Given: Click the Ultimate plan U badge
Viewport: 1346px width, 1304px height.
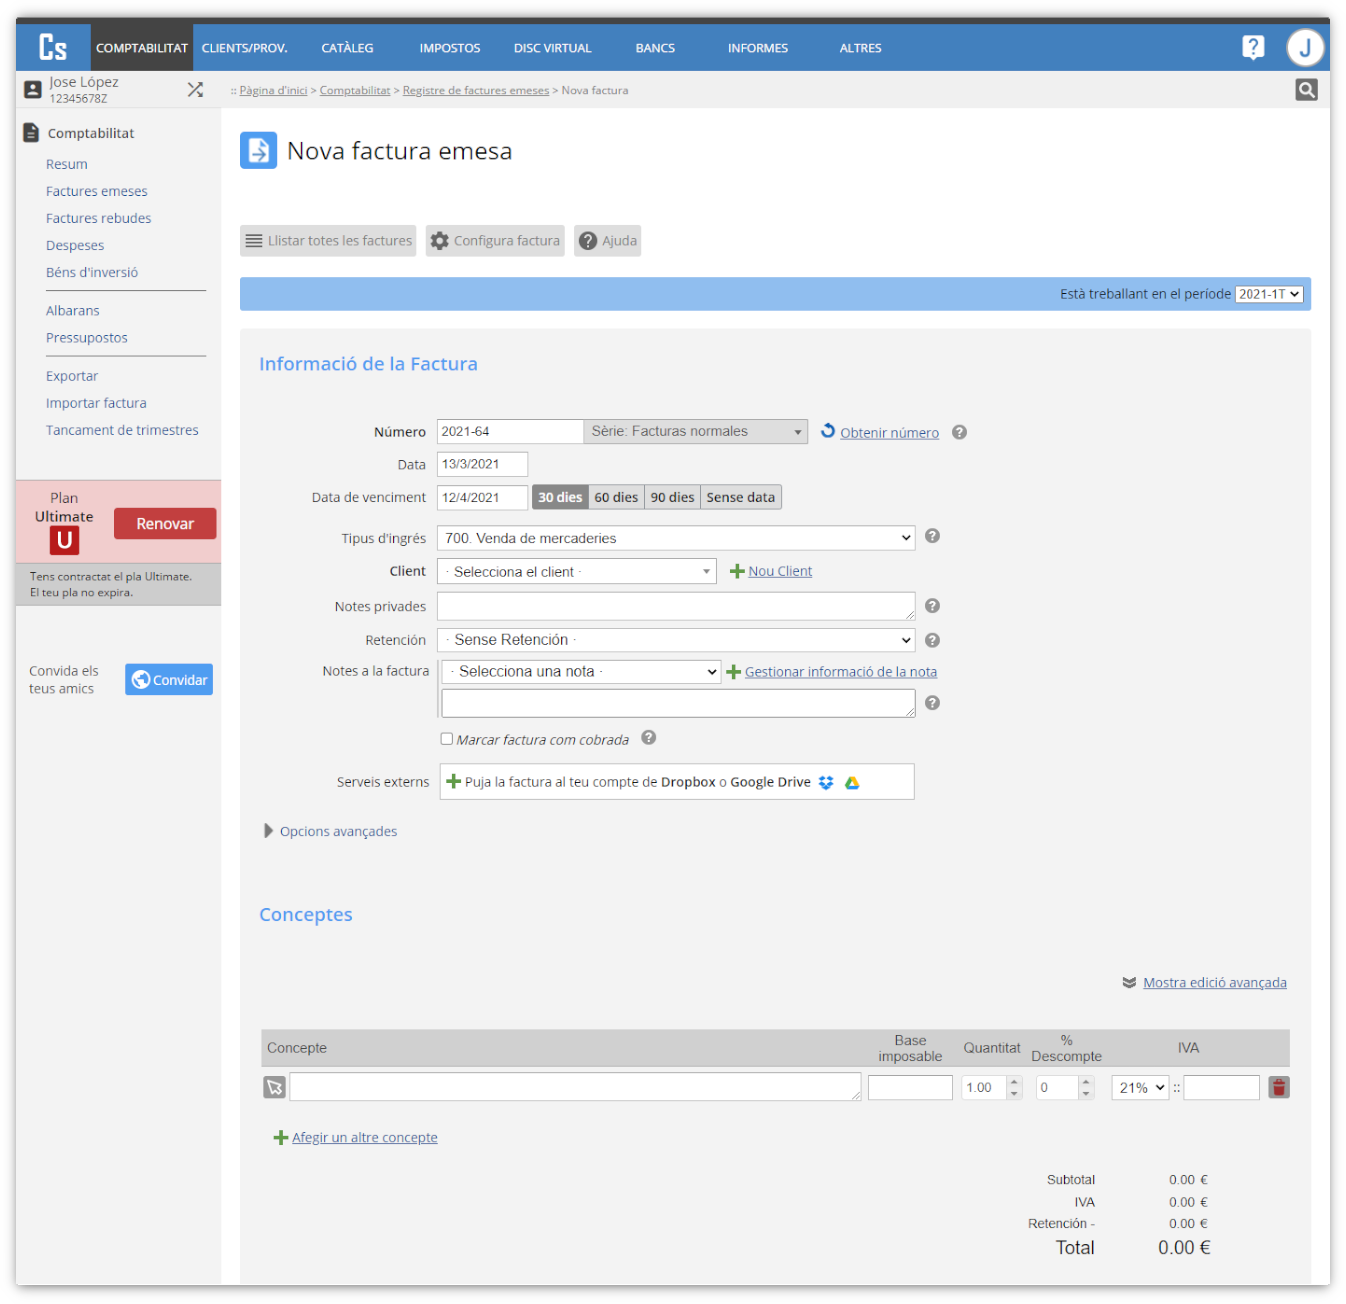Looking at the screenshot, I should 64,541.
